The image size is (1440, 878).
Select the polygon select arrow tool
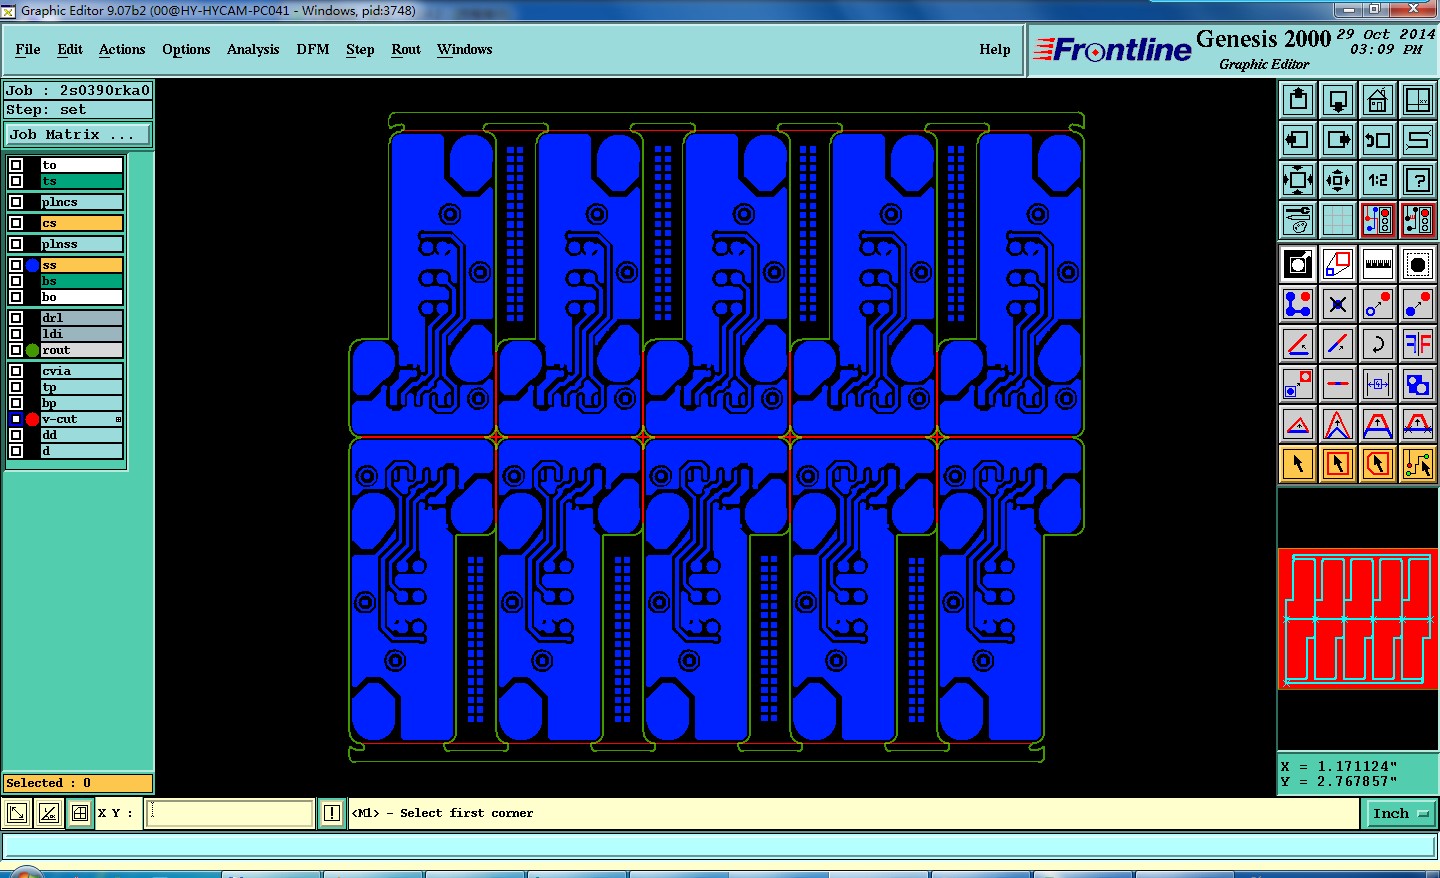[1378, 464]
